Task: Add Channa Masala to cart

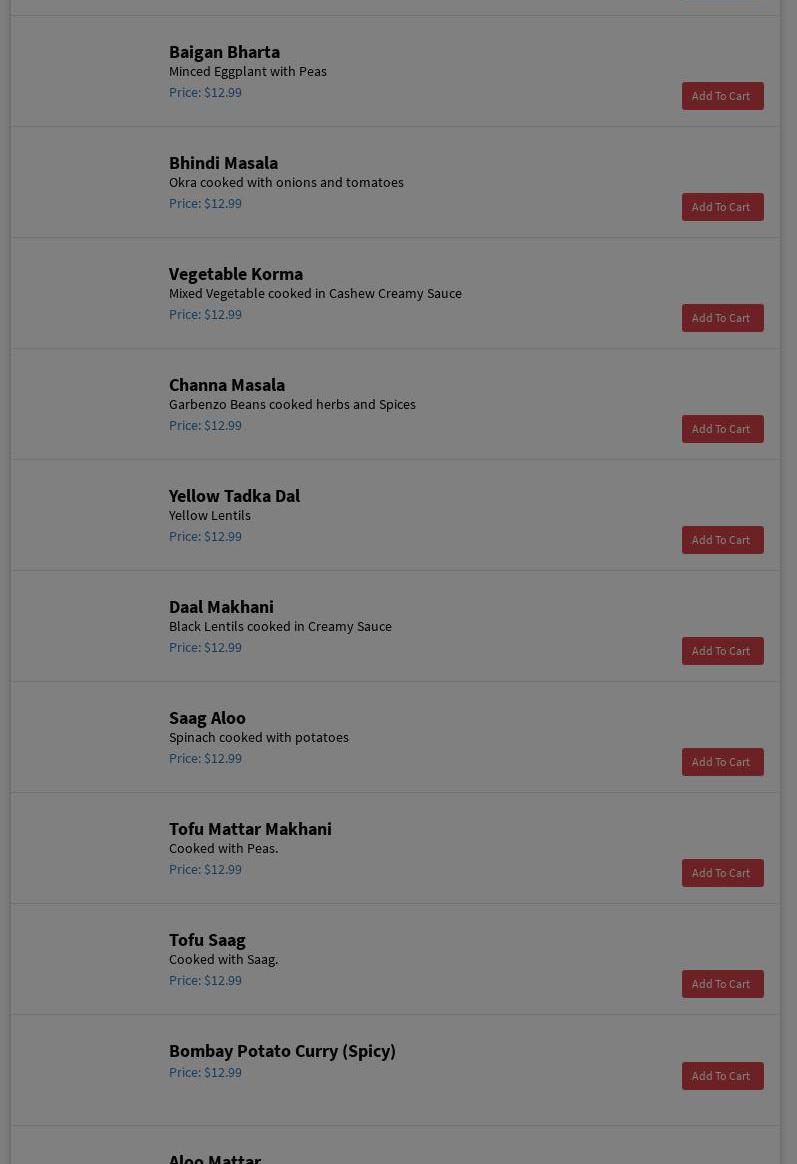Action: 722,429
